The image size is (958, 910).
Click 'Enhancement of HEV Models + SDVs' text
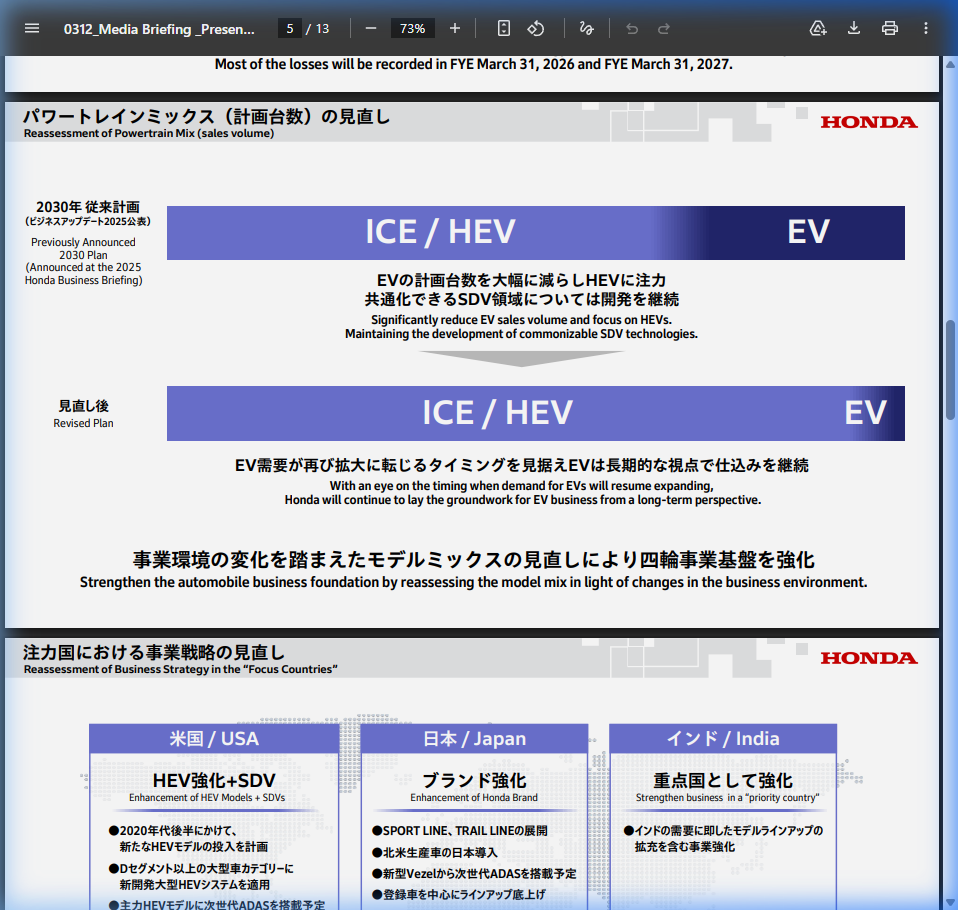point(207,798)
